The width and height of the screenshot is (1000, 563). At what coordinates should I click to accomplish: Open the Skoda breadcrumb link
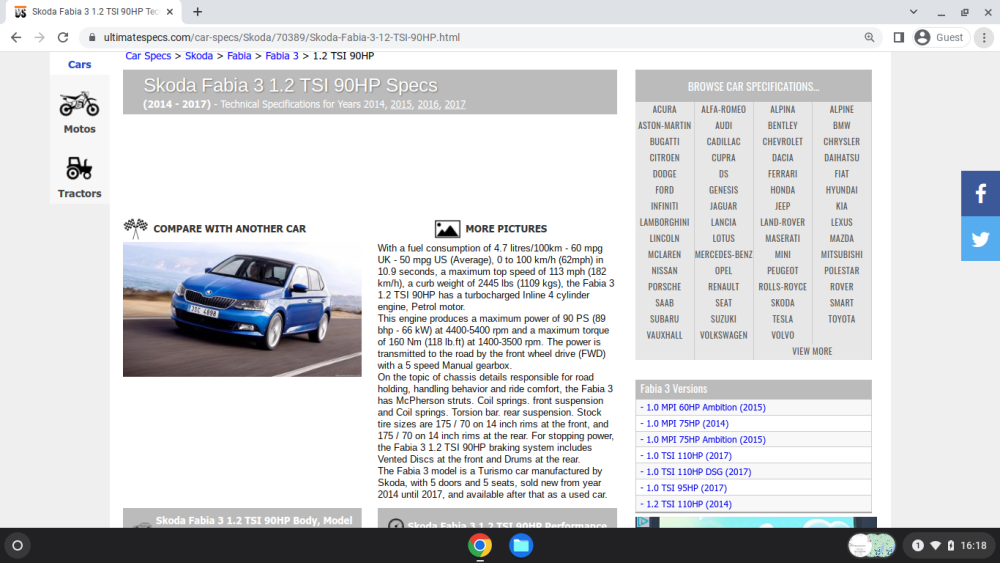pyautogui.click(x=199, y=56)
